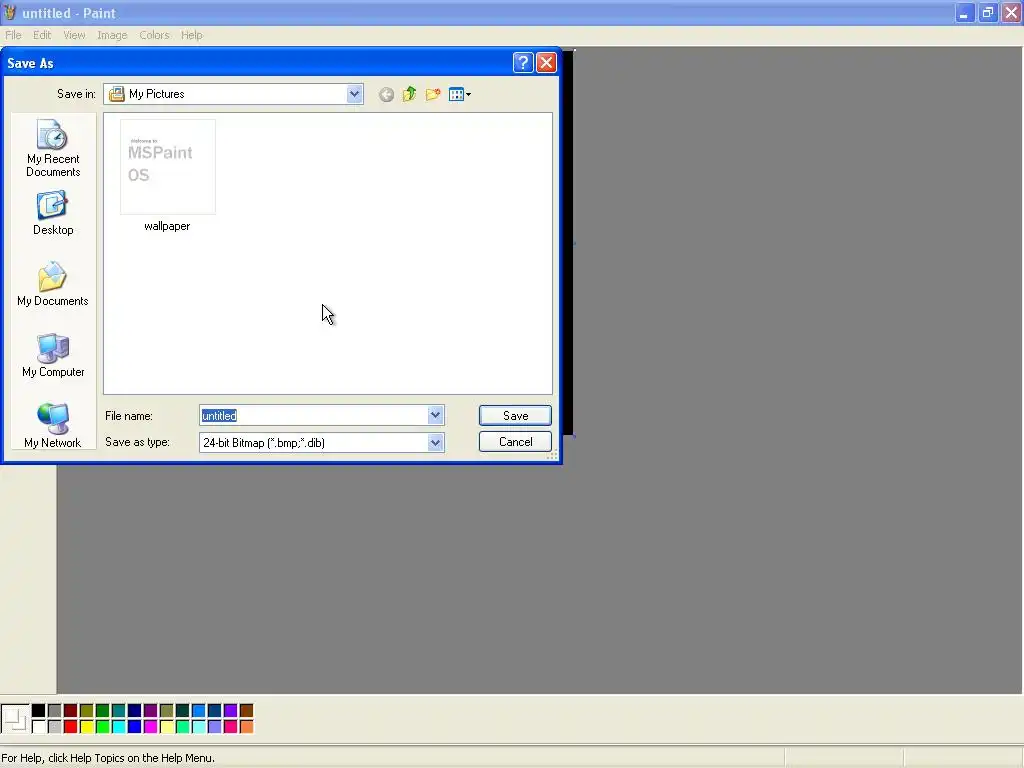Select the wallpaper image thumbnail

pos(168,167)
